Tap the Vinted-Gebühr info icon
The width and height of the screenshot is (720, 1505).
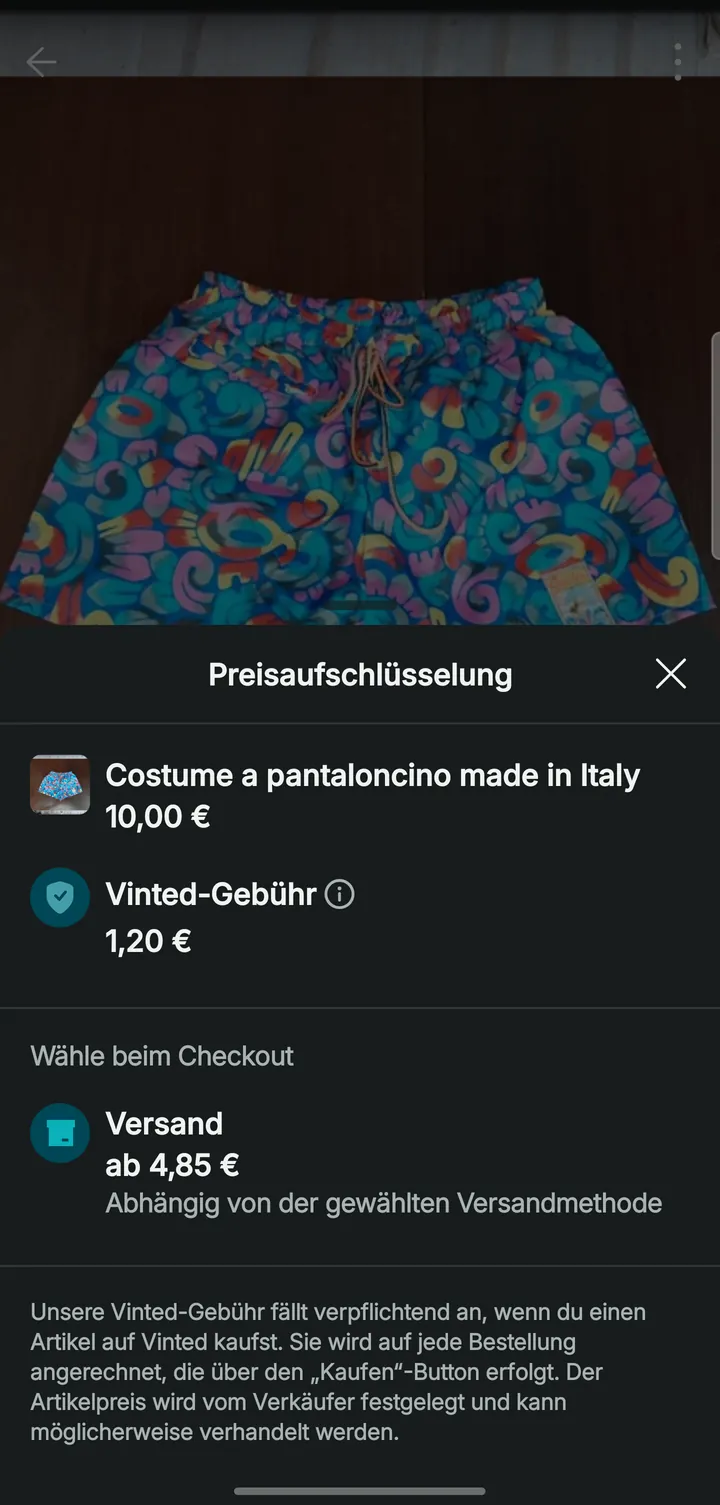tap(340, 894)
